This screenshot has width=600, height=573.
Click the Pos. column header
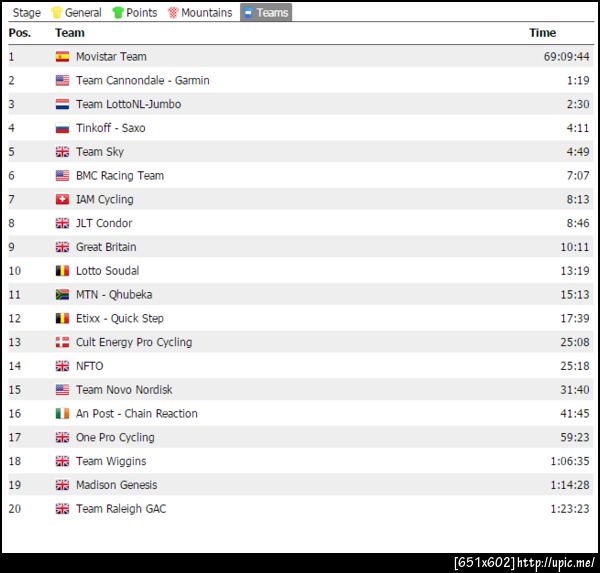(20, 33)
